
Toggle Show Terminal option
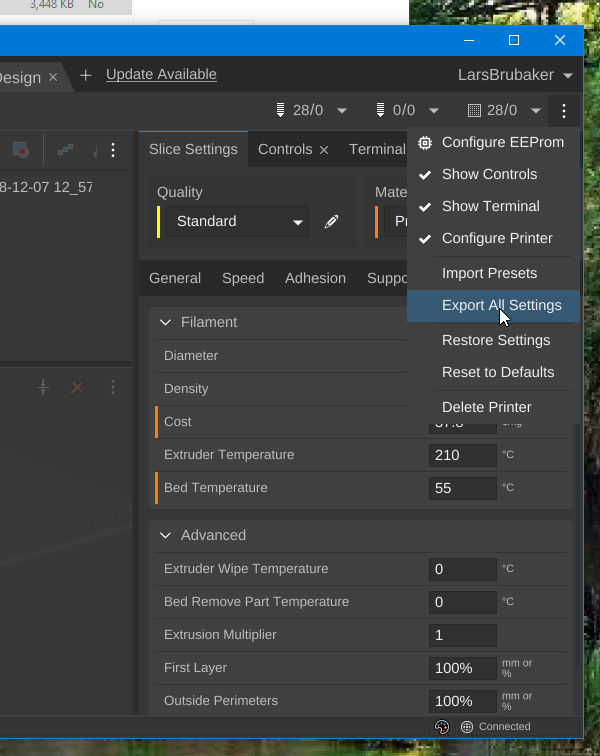point(493,206)
